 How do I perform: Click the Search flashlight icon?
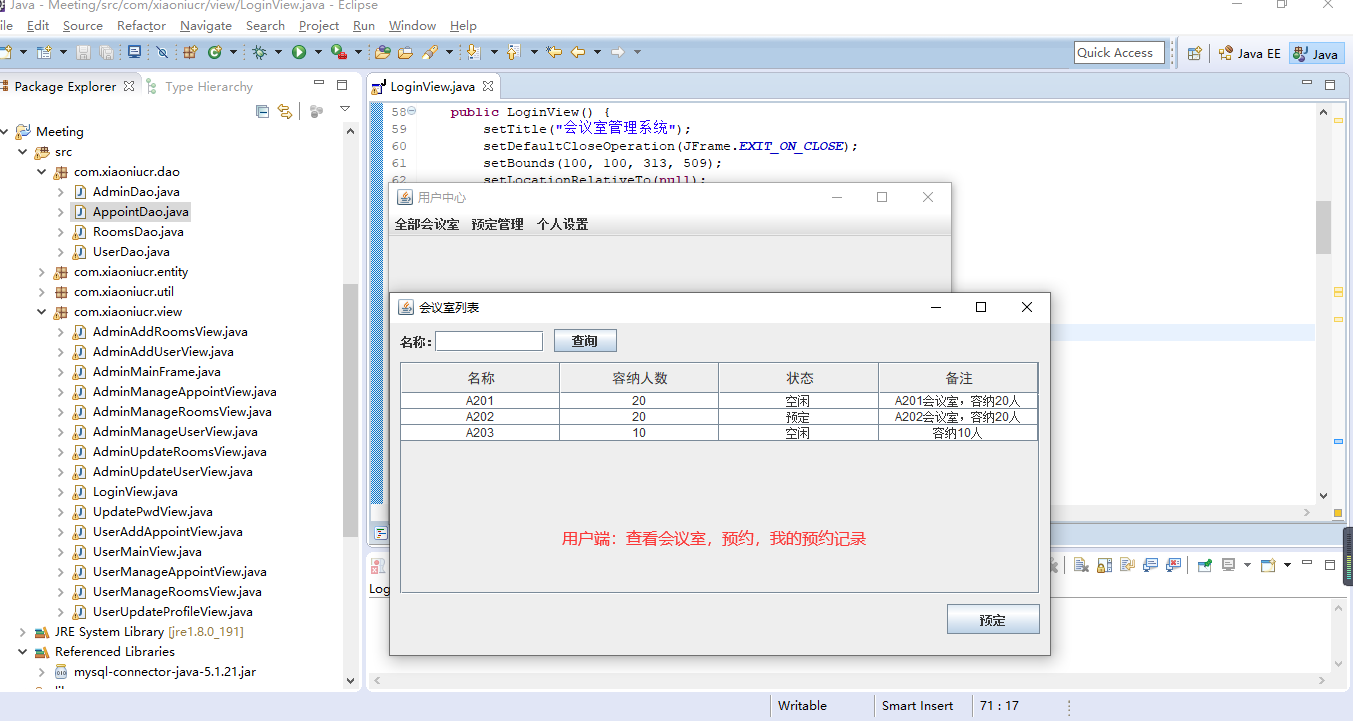[430, 52]
